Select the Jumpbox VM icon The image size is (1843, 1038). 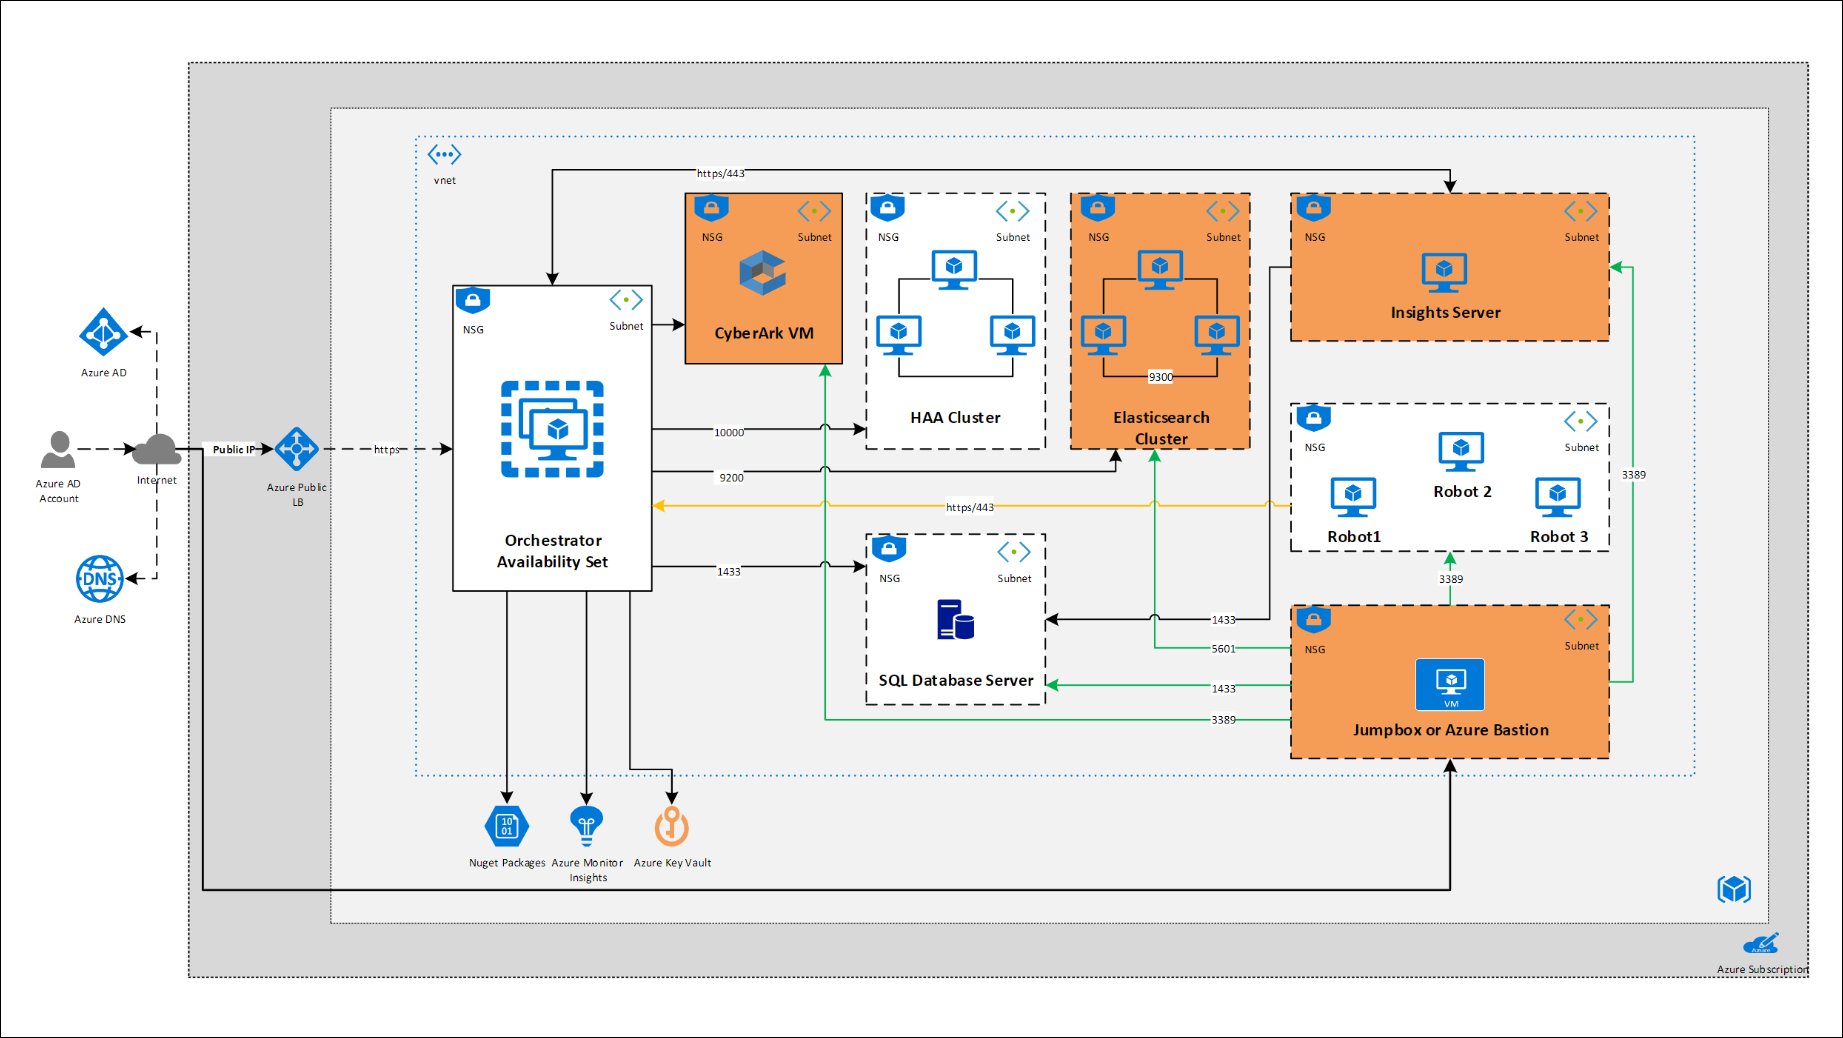tap(1450, 684)
